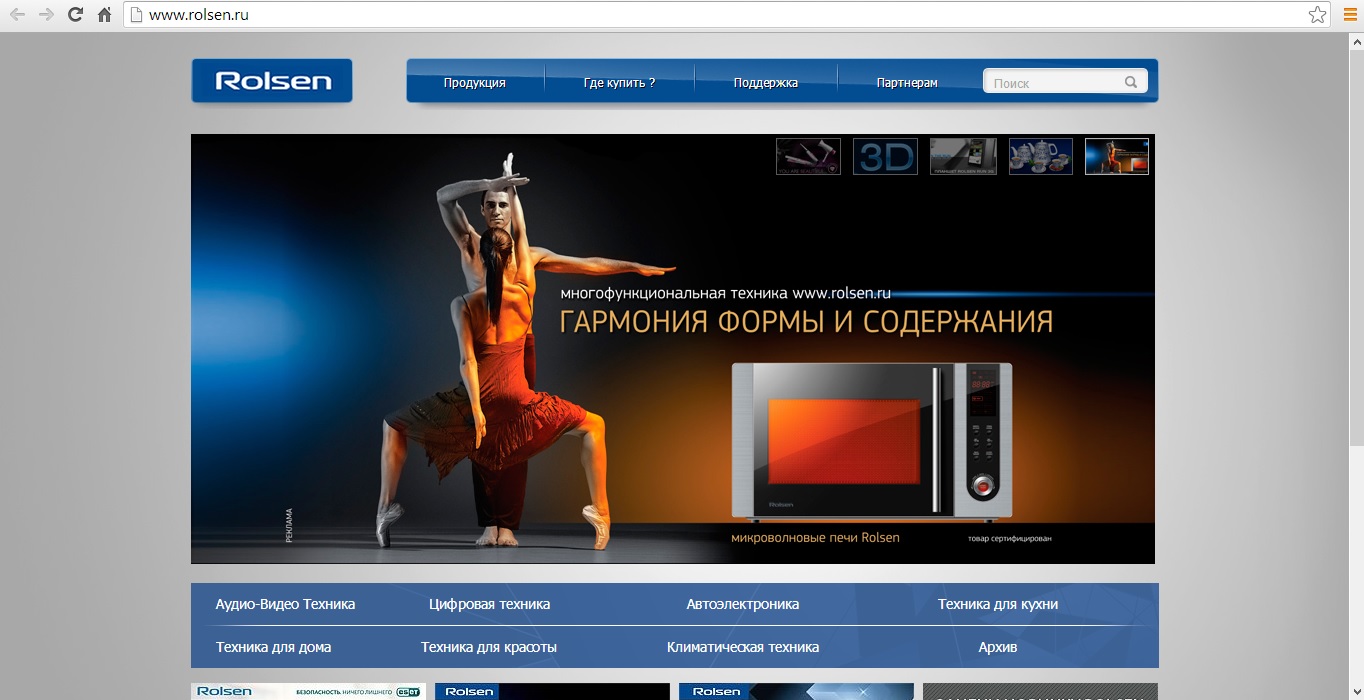Select the 3D banner thumbnail

(885, 156)
